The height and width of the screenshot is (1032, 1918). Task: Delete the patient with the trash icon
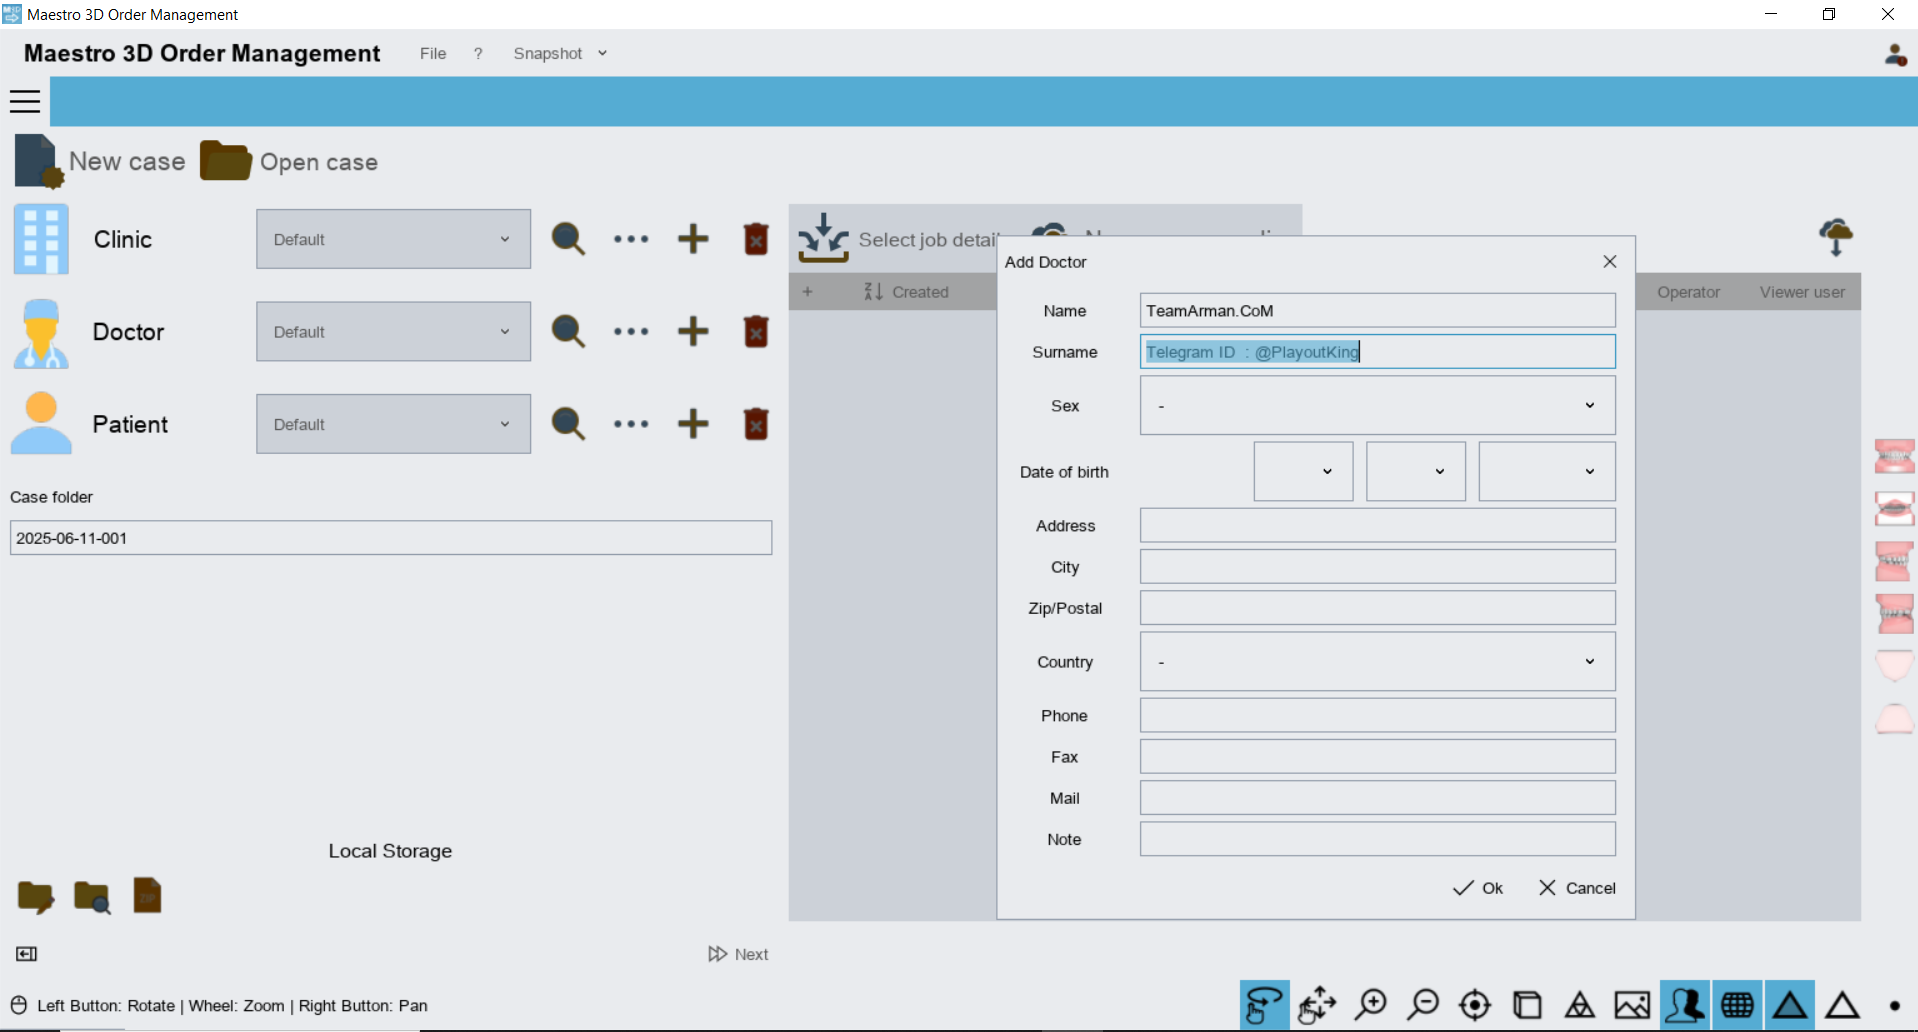pyautogui.click(x=756, y=424)
